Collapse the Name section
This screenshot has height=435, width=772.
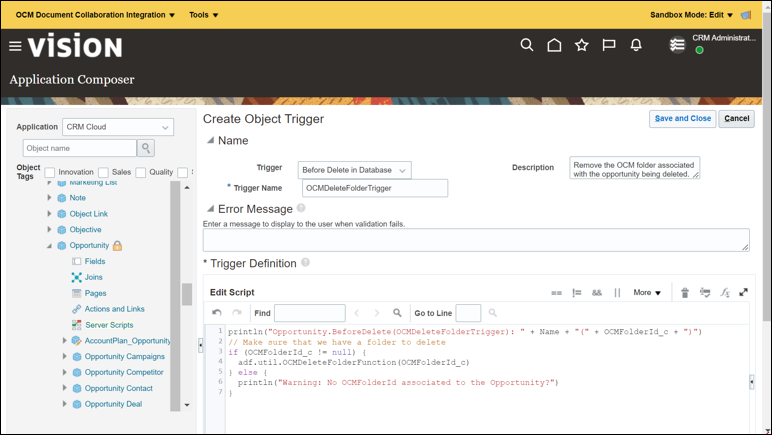pyautogui.click(x=210, y=140)
